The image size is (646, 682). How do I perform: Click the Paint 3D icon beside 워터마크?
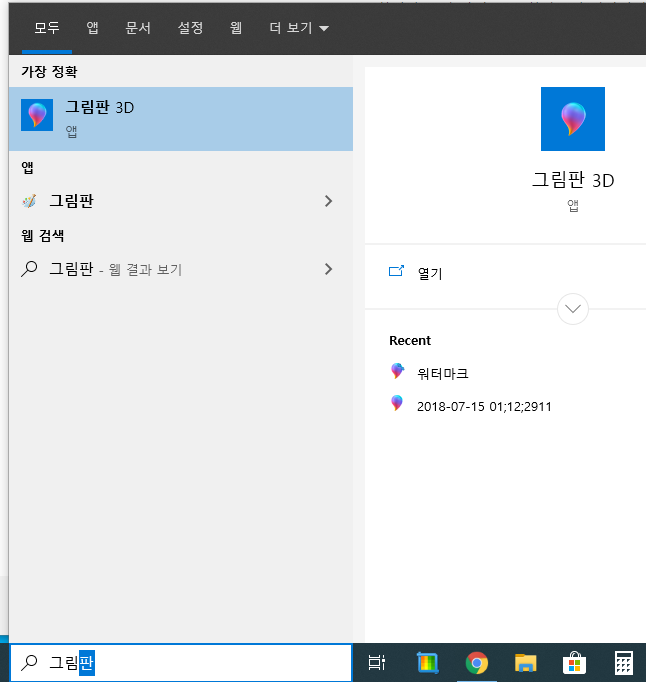click(x=397, y=371)
